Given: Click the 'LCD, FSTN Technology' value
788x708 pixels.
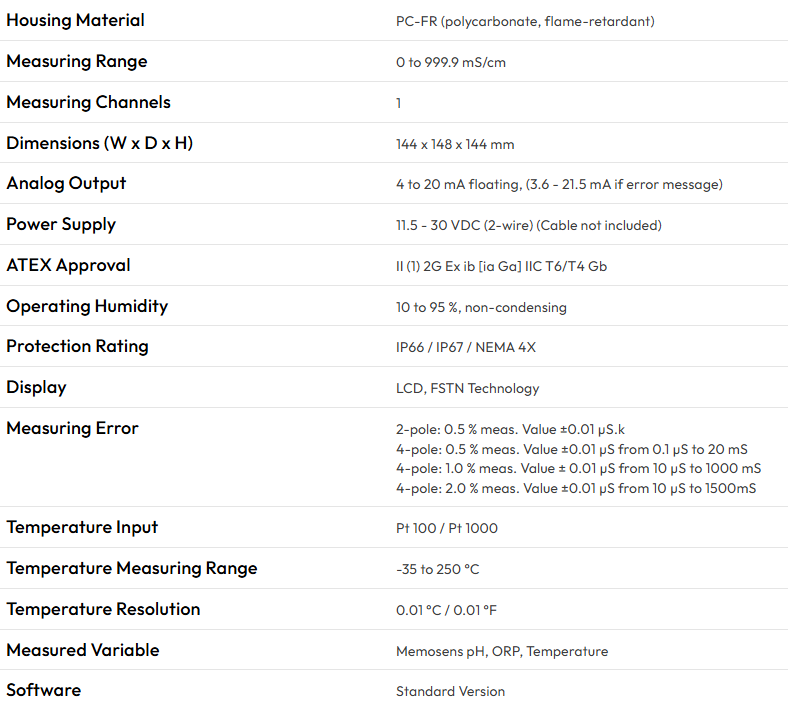Looking at the screenshot, I should 467,388.
